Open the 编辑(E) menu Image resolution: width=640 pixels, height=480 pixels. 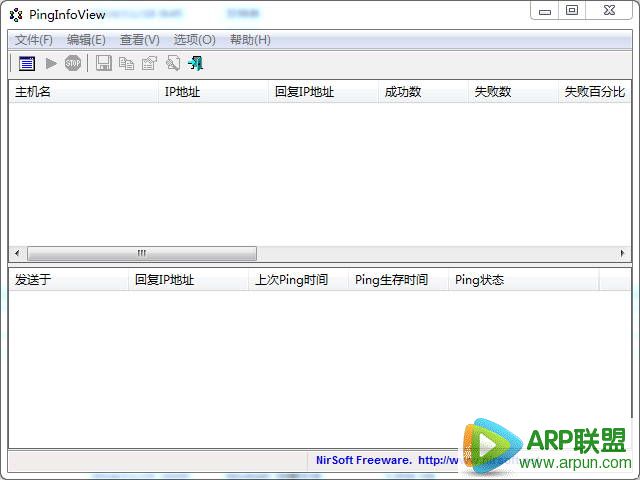(x=86, y=40)
